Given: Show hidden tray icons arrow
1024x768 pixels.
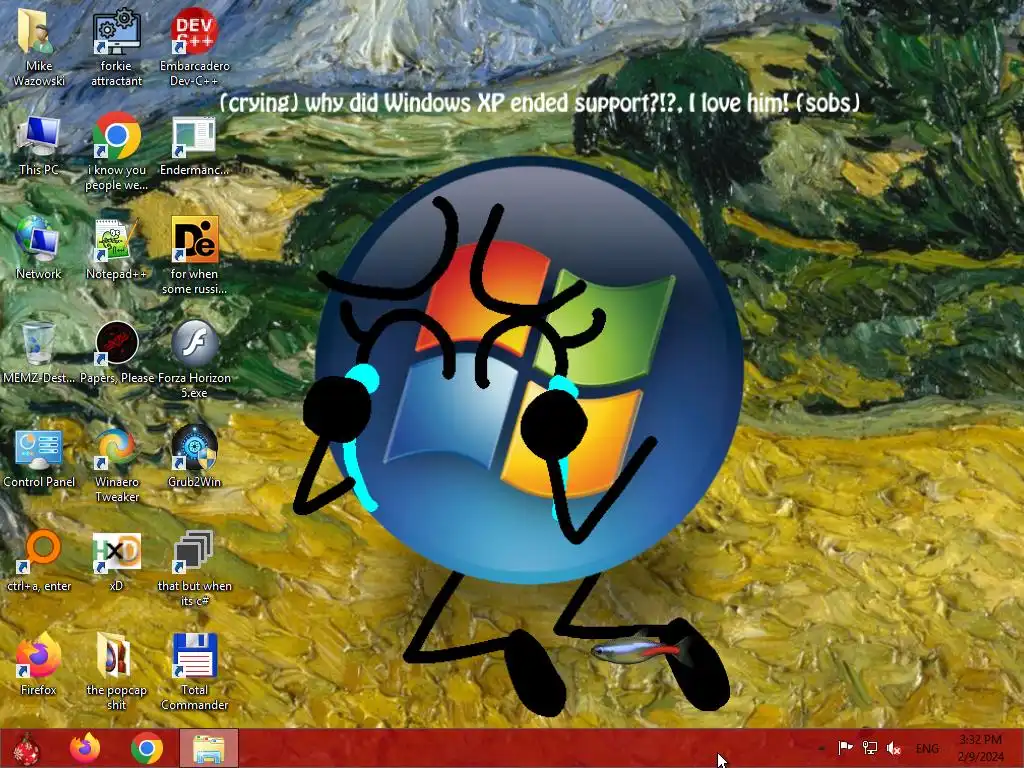Looking at the screenshot, I should 821,748.
